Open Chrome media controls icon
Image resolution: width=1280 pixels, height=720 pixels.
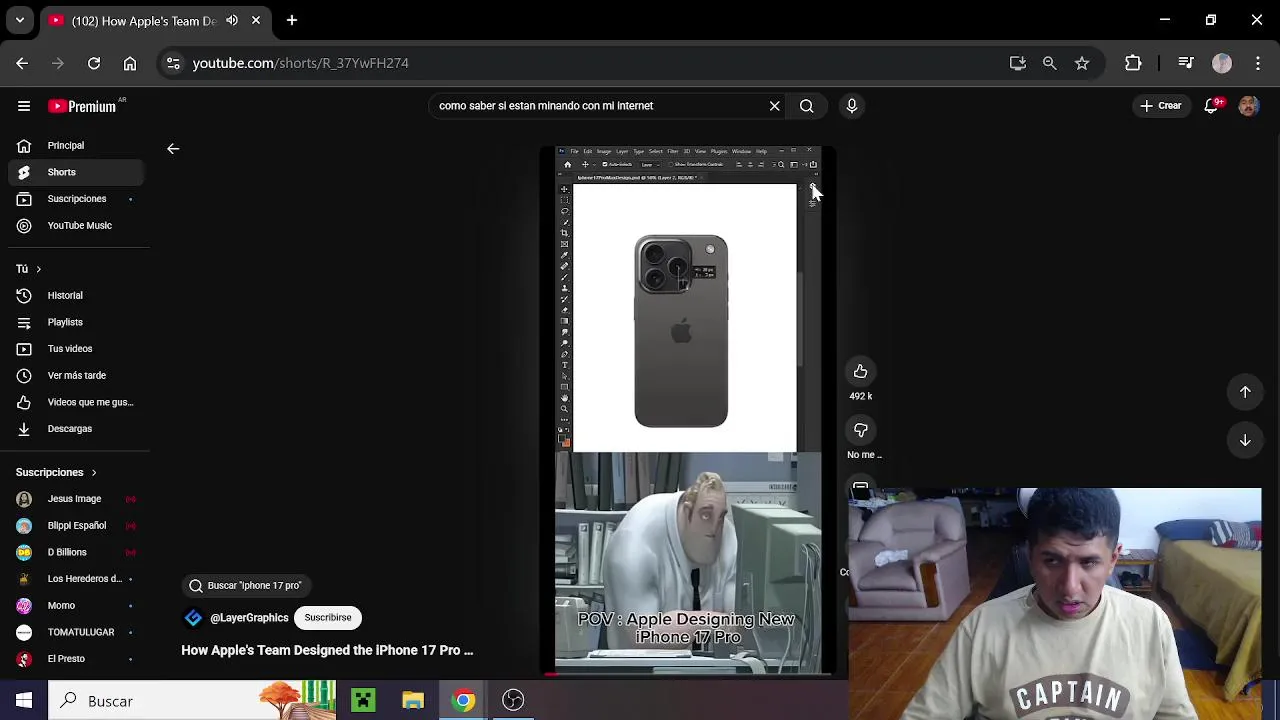1186,63
